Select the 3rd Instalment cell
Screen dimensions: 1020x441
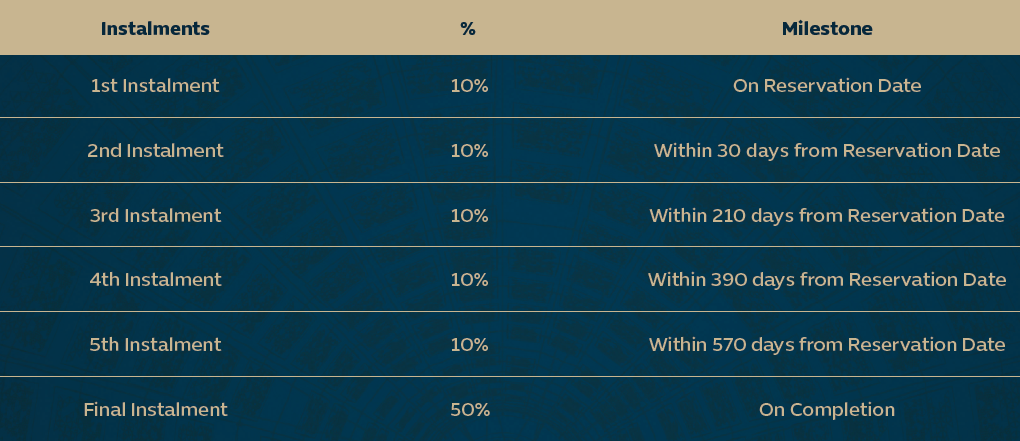[155, 215]
